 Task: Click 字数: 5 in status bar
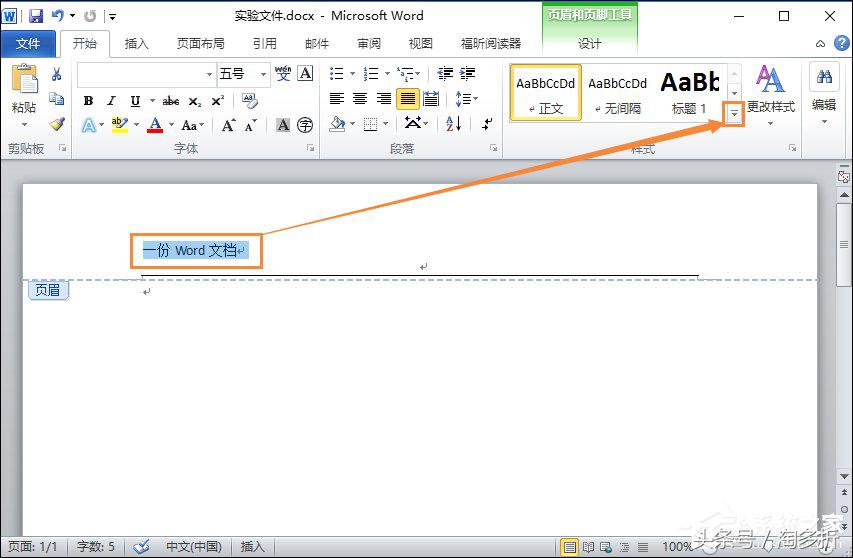tap(96, 547)
